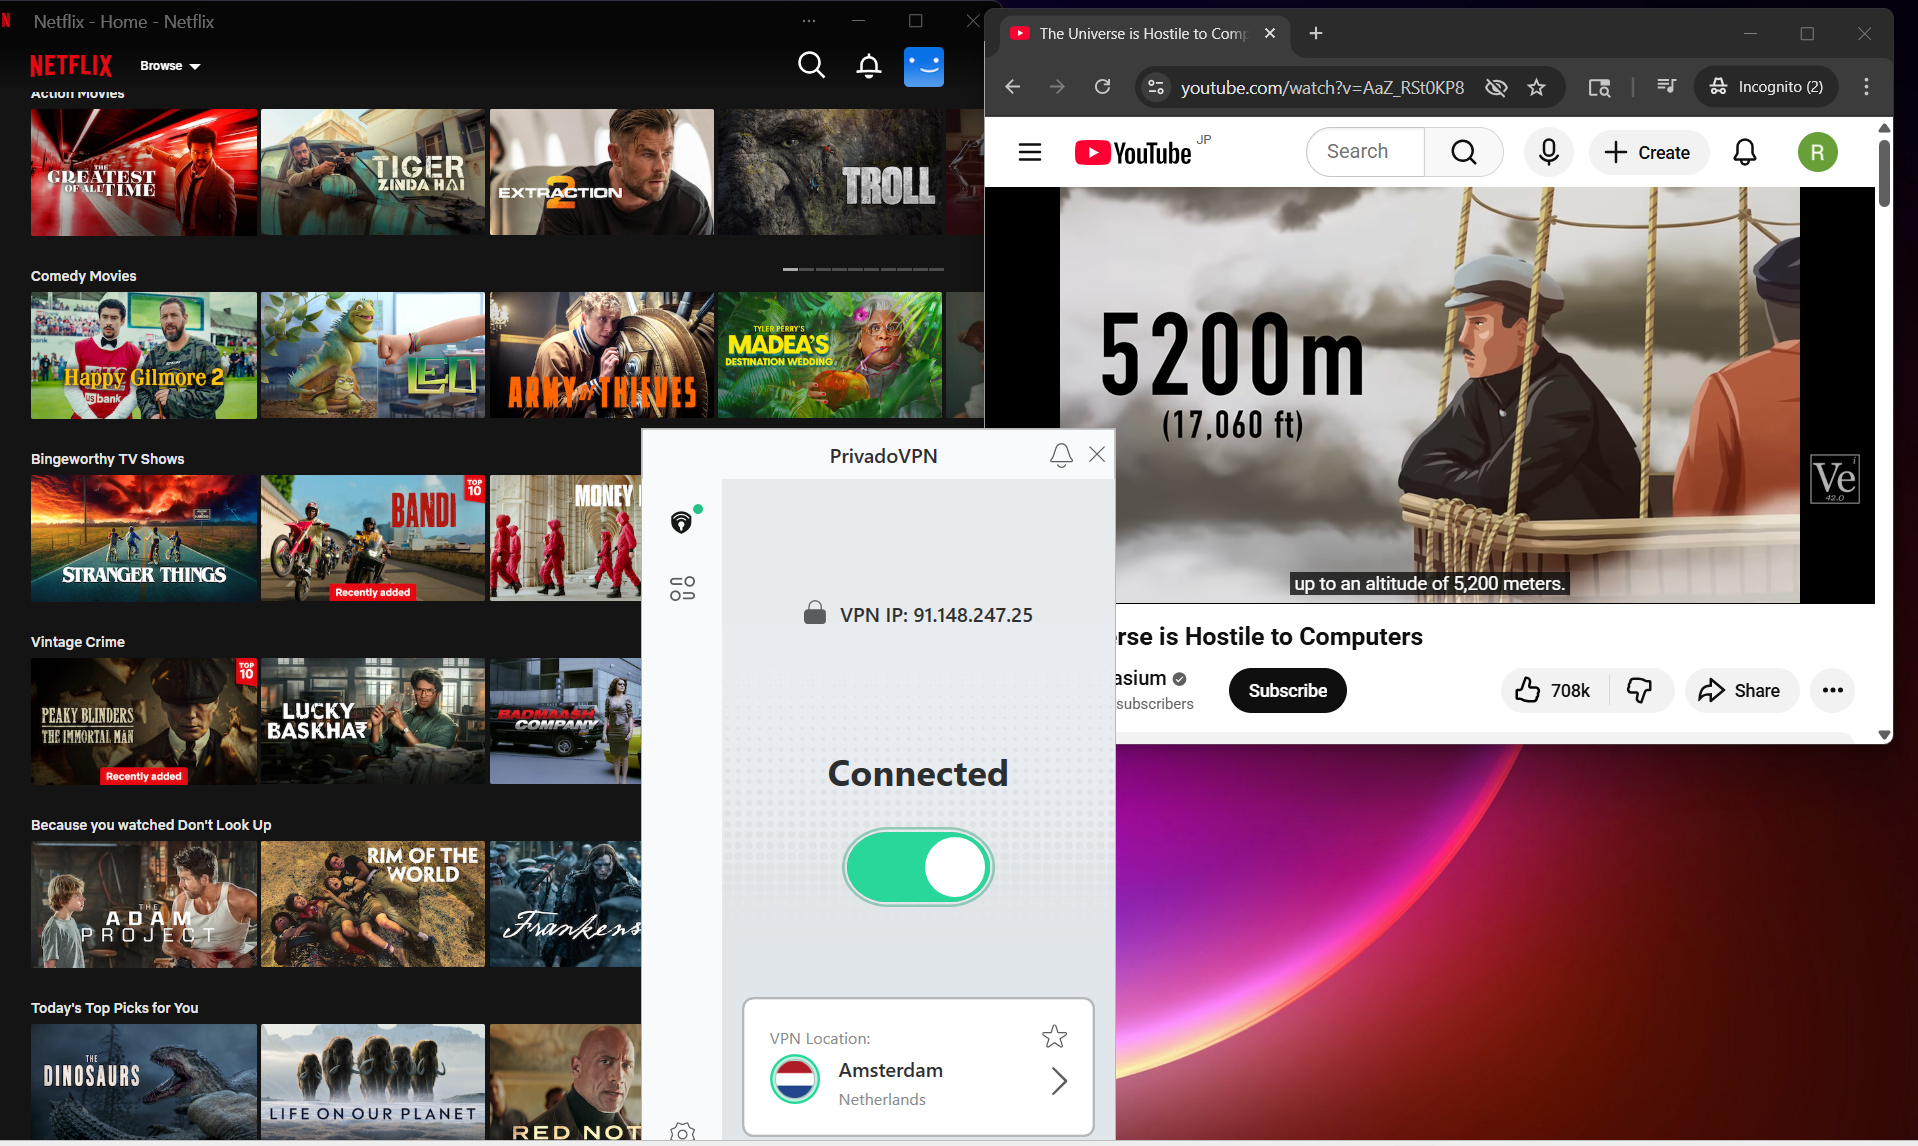Open Army of Thieves thumbnail
1918x1146 pixels.
[602, 355]
